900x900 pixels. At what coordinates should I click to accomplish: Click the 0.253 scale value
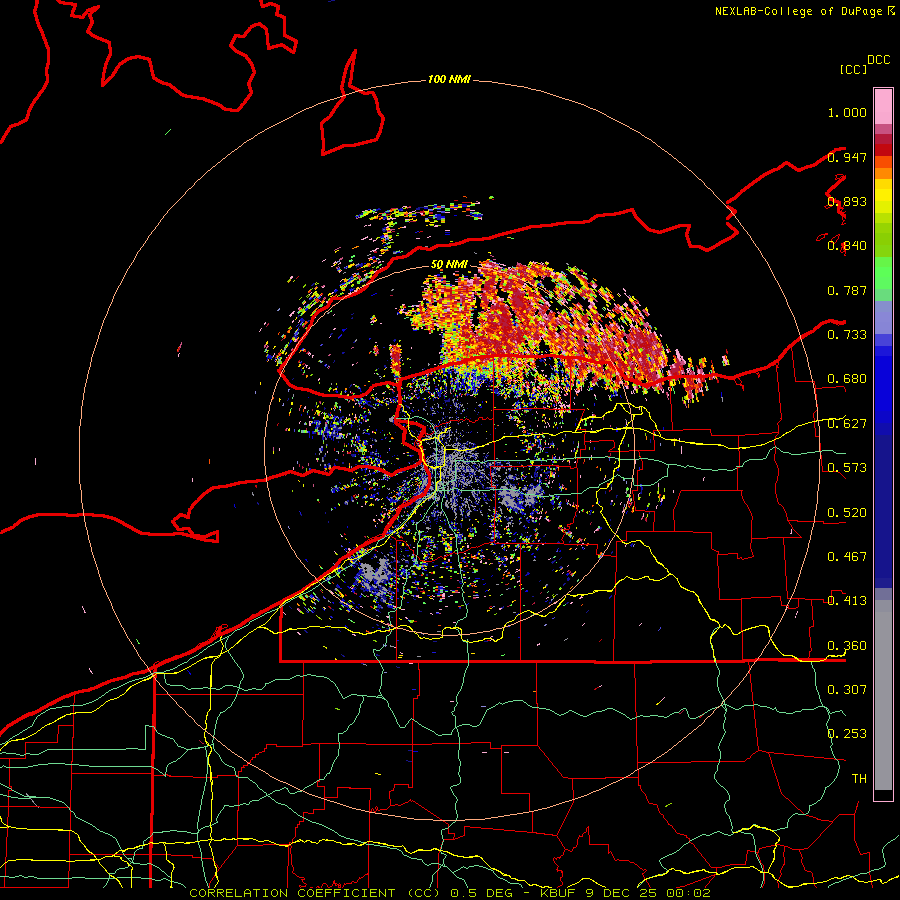point(847,734)
